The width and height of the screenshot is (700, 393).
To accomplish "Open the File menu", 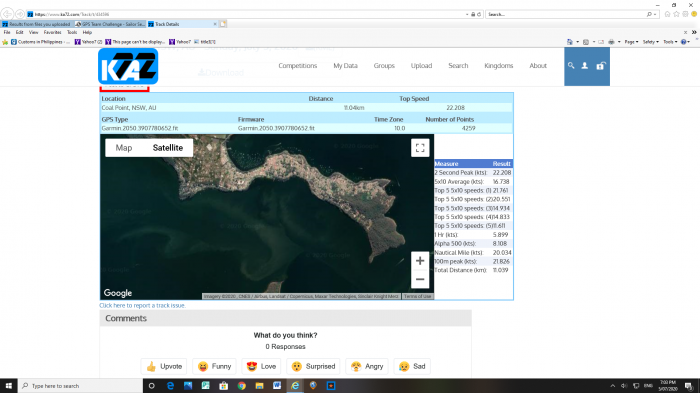I will click(x=7, y=32).
